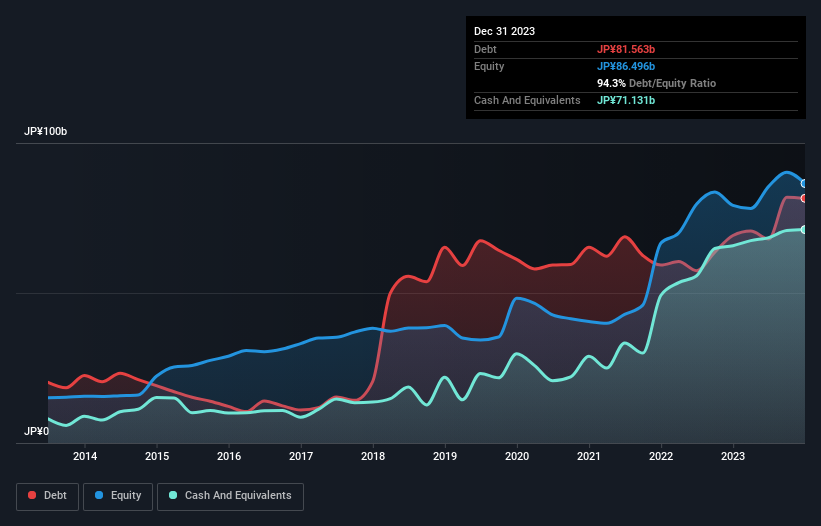The height and width of the screenshot is (526, 821).
Task: Toggle the Equity series legend button
Action: pyautogui.click(x=118, y=496)
